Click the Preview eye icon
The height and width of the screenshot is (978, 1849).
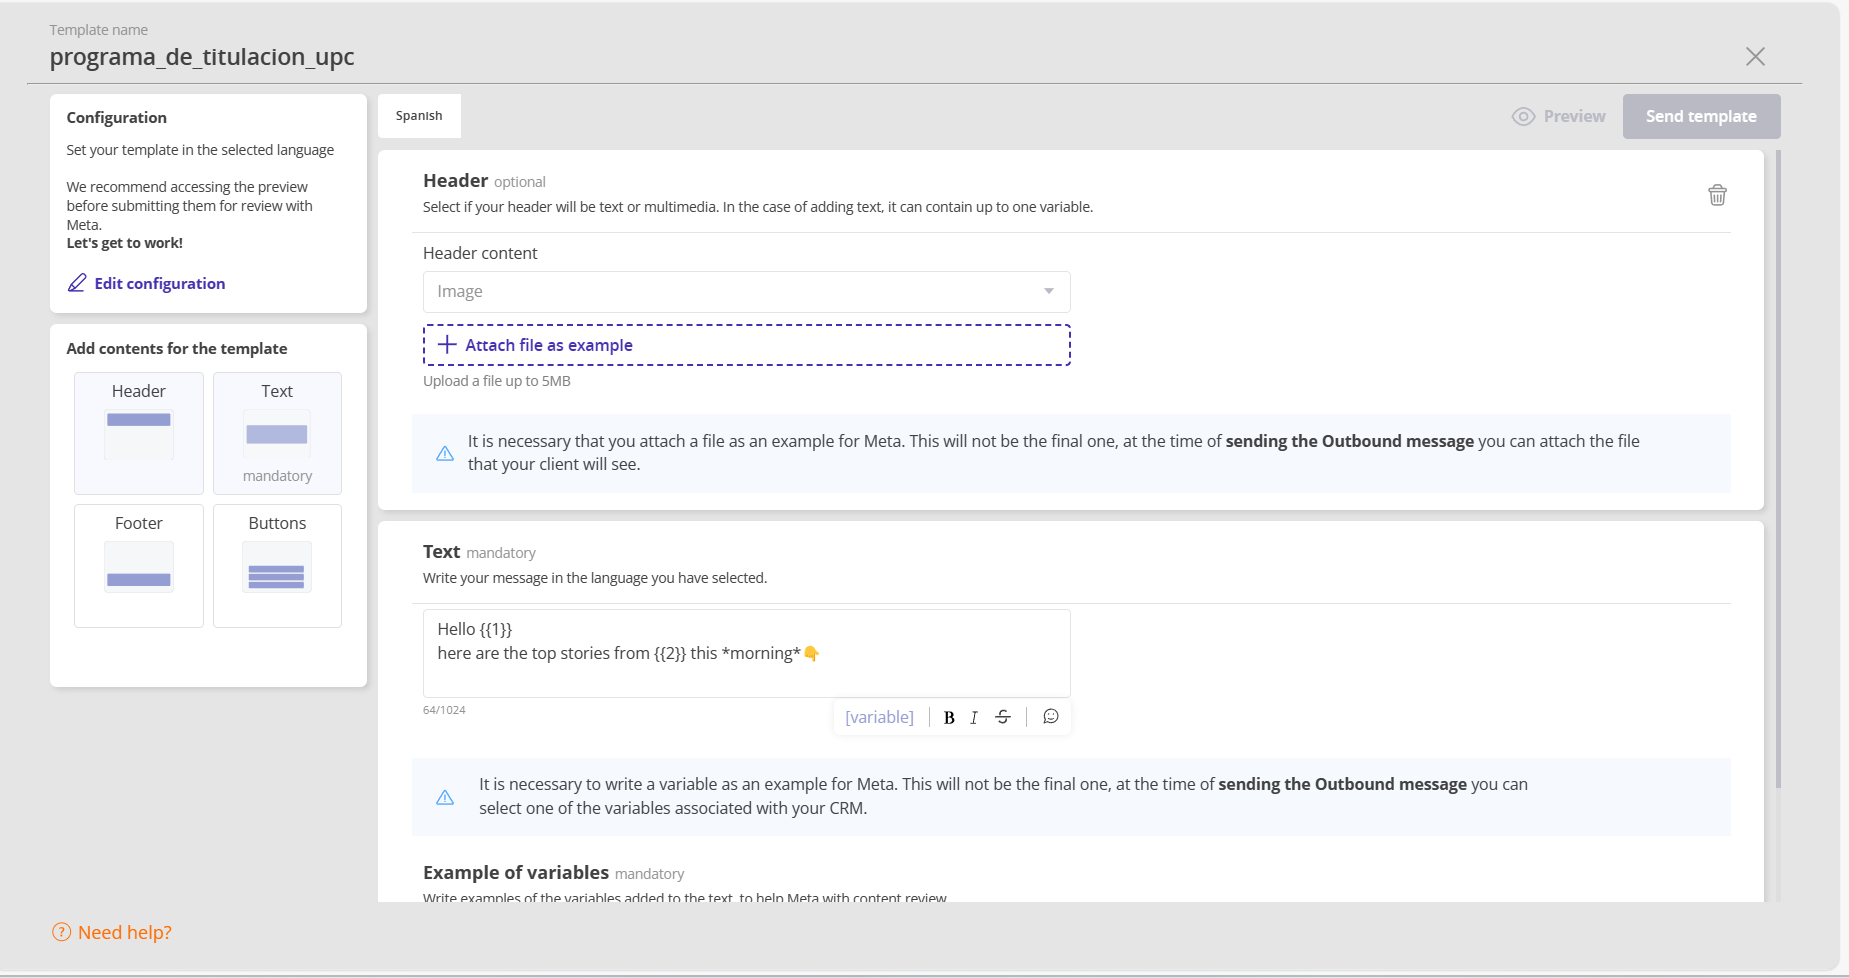click(x=1523, y=117)
